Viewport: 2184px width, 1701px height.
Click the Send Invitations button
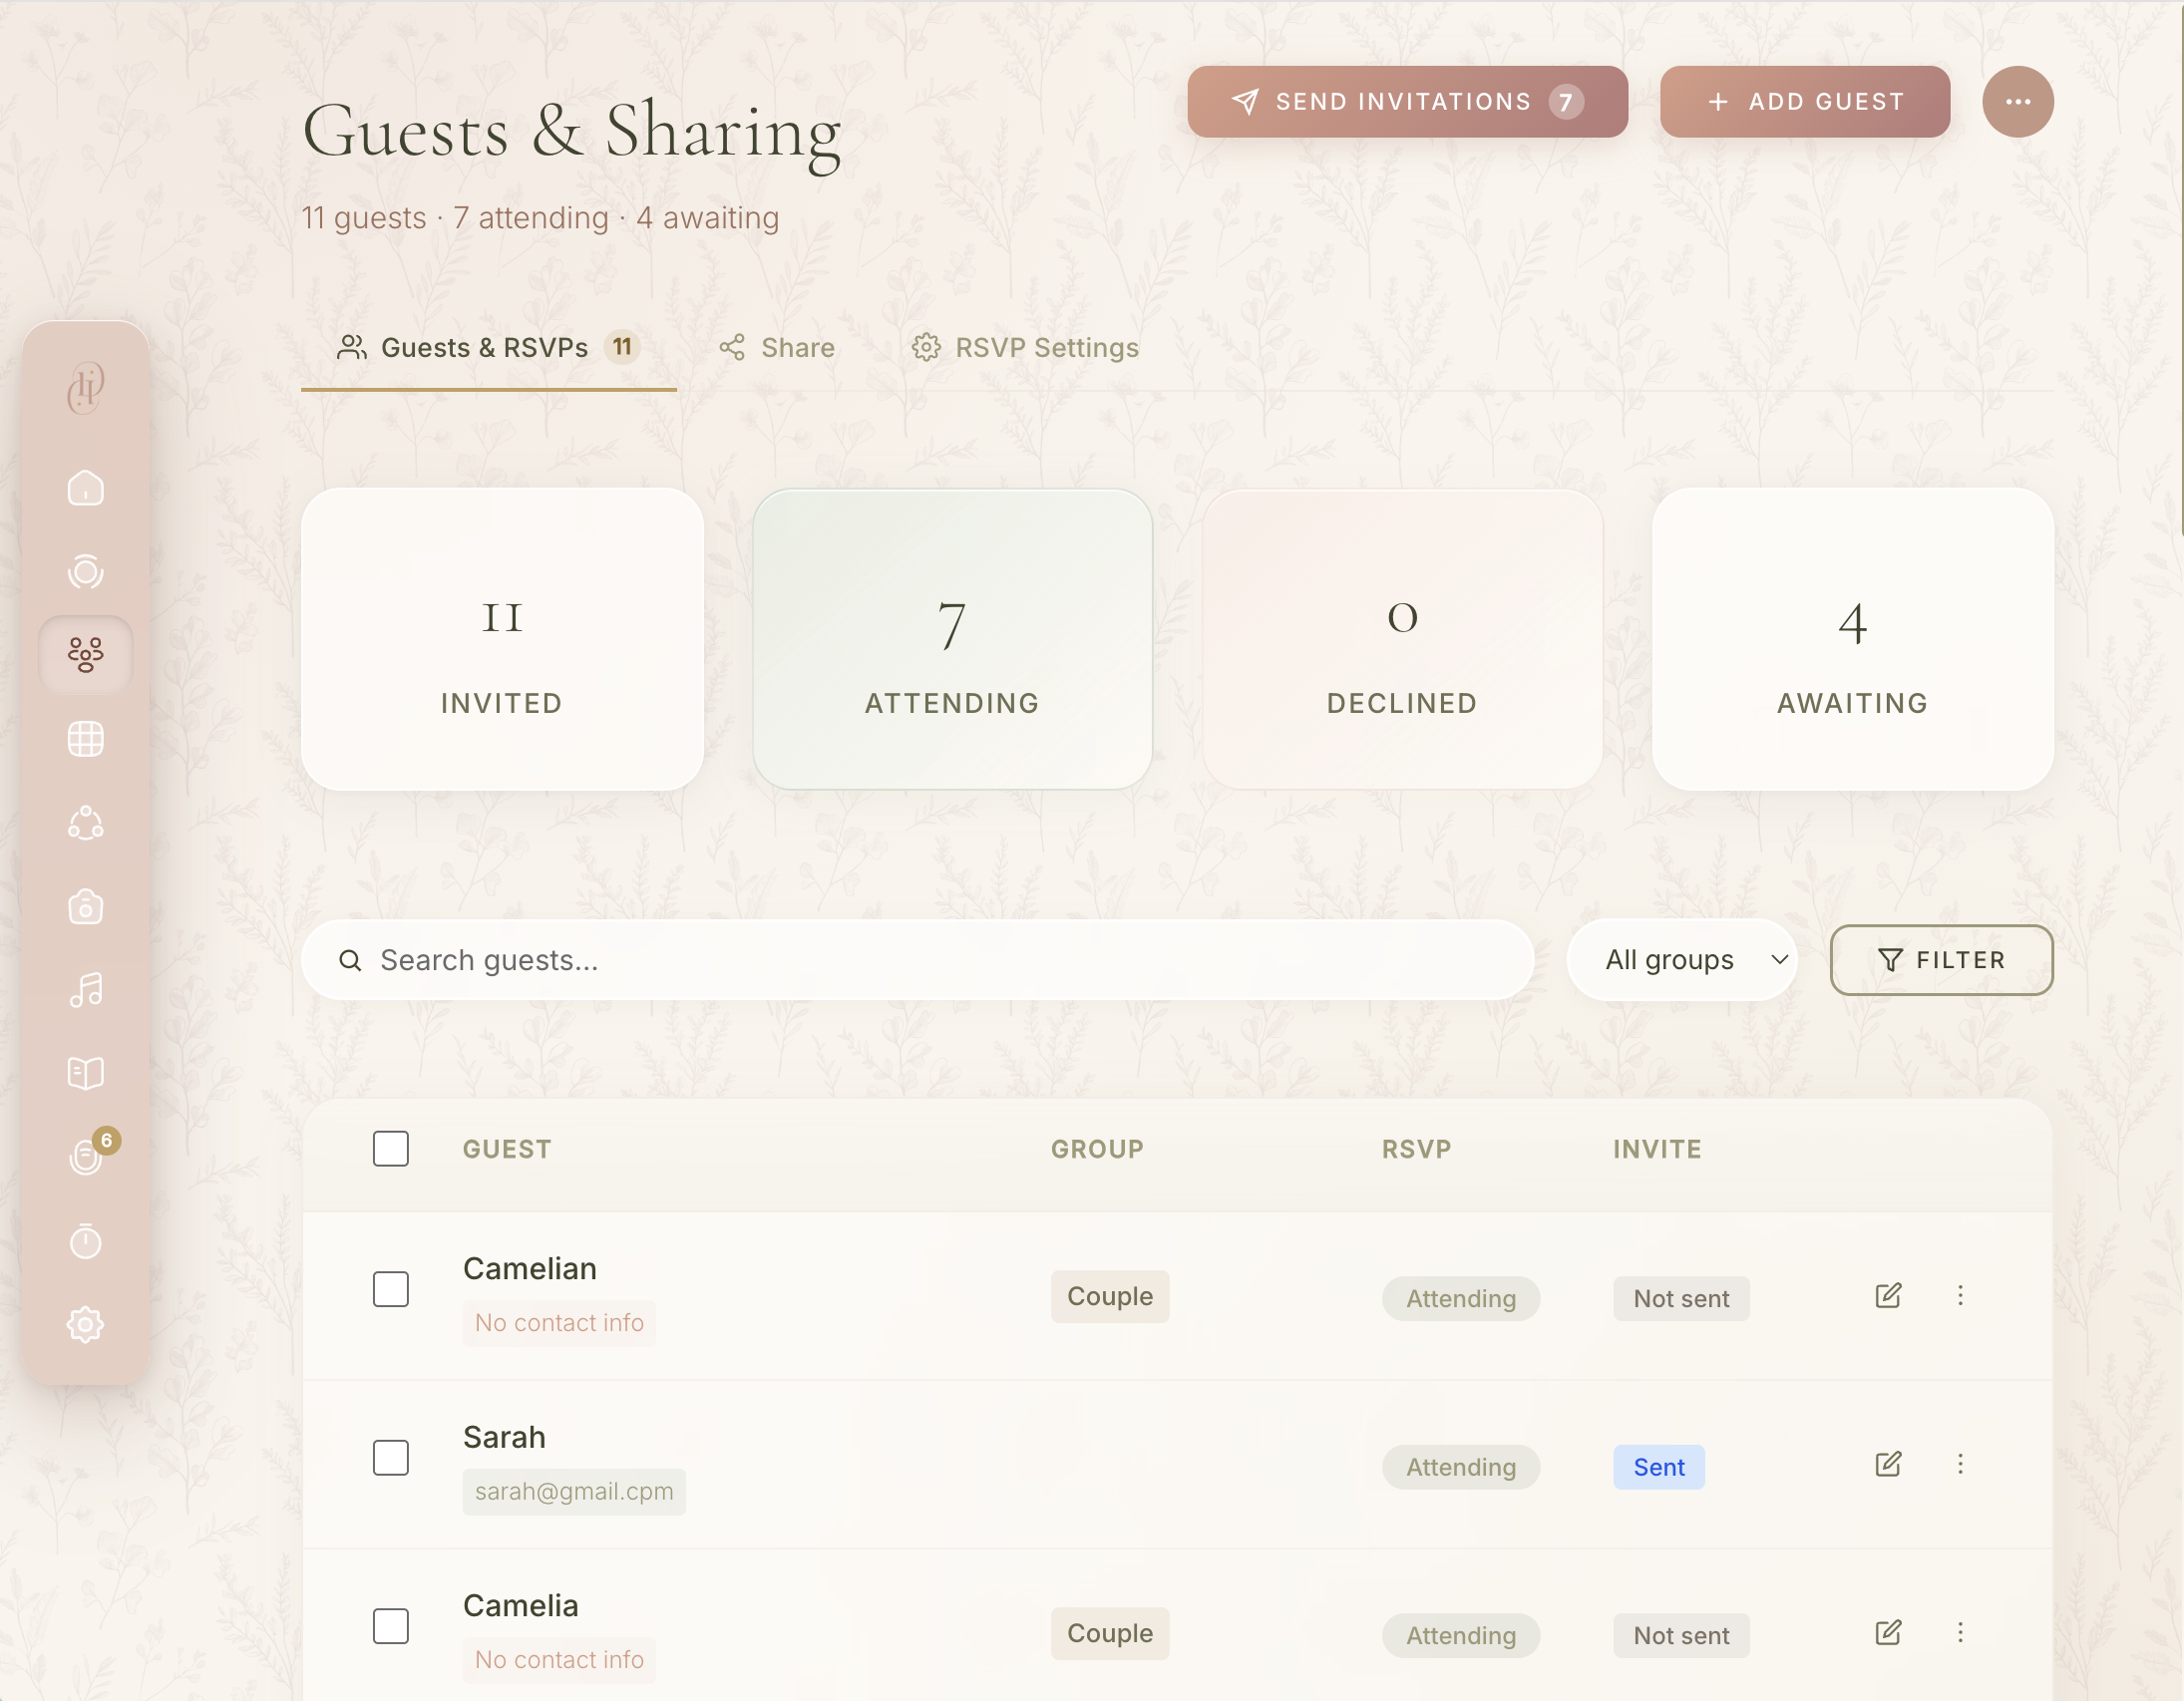tap(1408, 102)
